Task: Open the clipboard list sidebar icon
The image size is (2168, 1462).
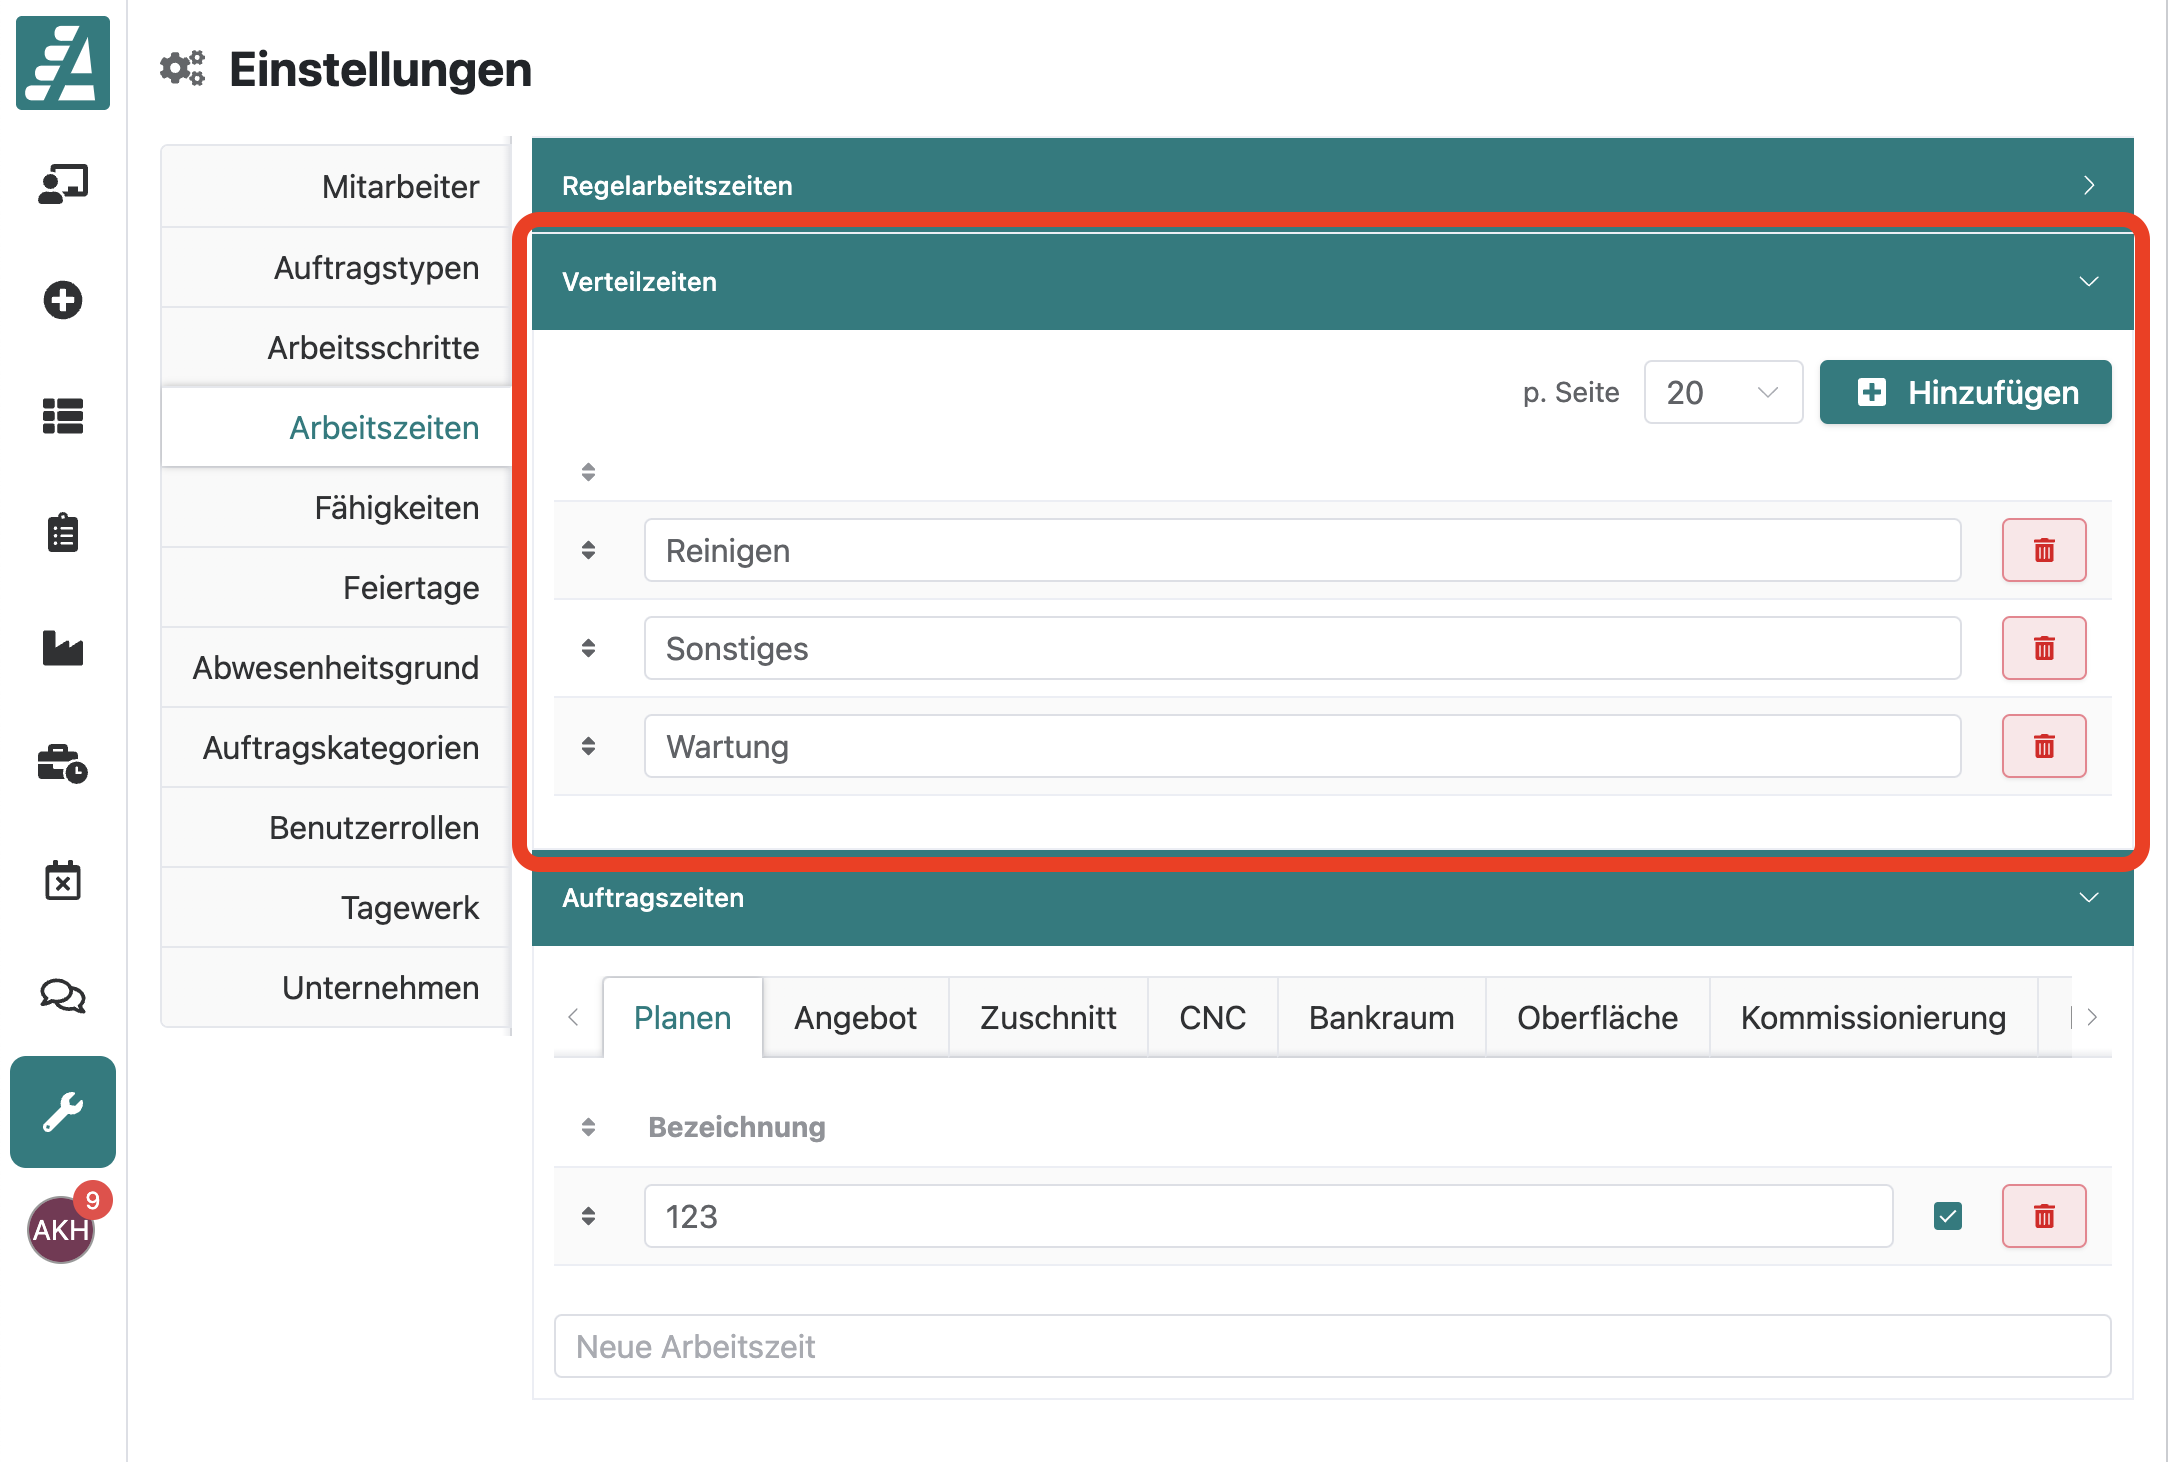Action: (62, 533)
